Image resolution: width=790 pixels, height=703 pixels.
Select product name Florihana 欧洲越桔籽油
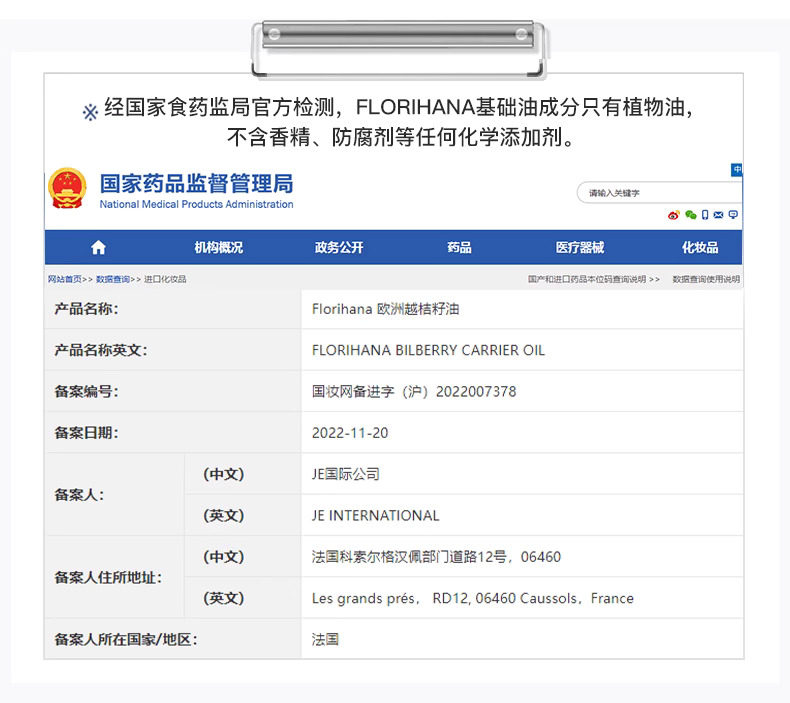pos(385,309)
